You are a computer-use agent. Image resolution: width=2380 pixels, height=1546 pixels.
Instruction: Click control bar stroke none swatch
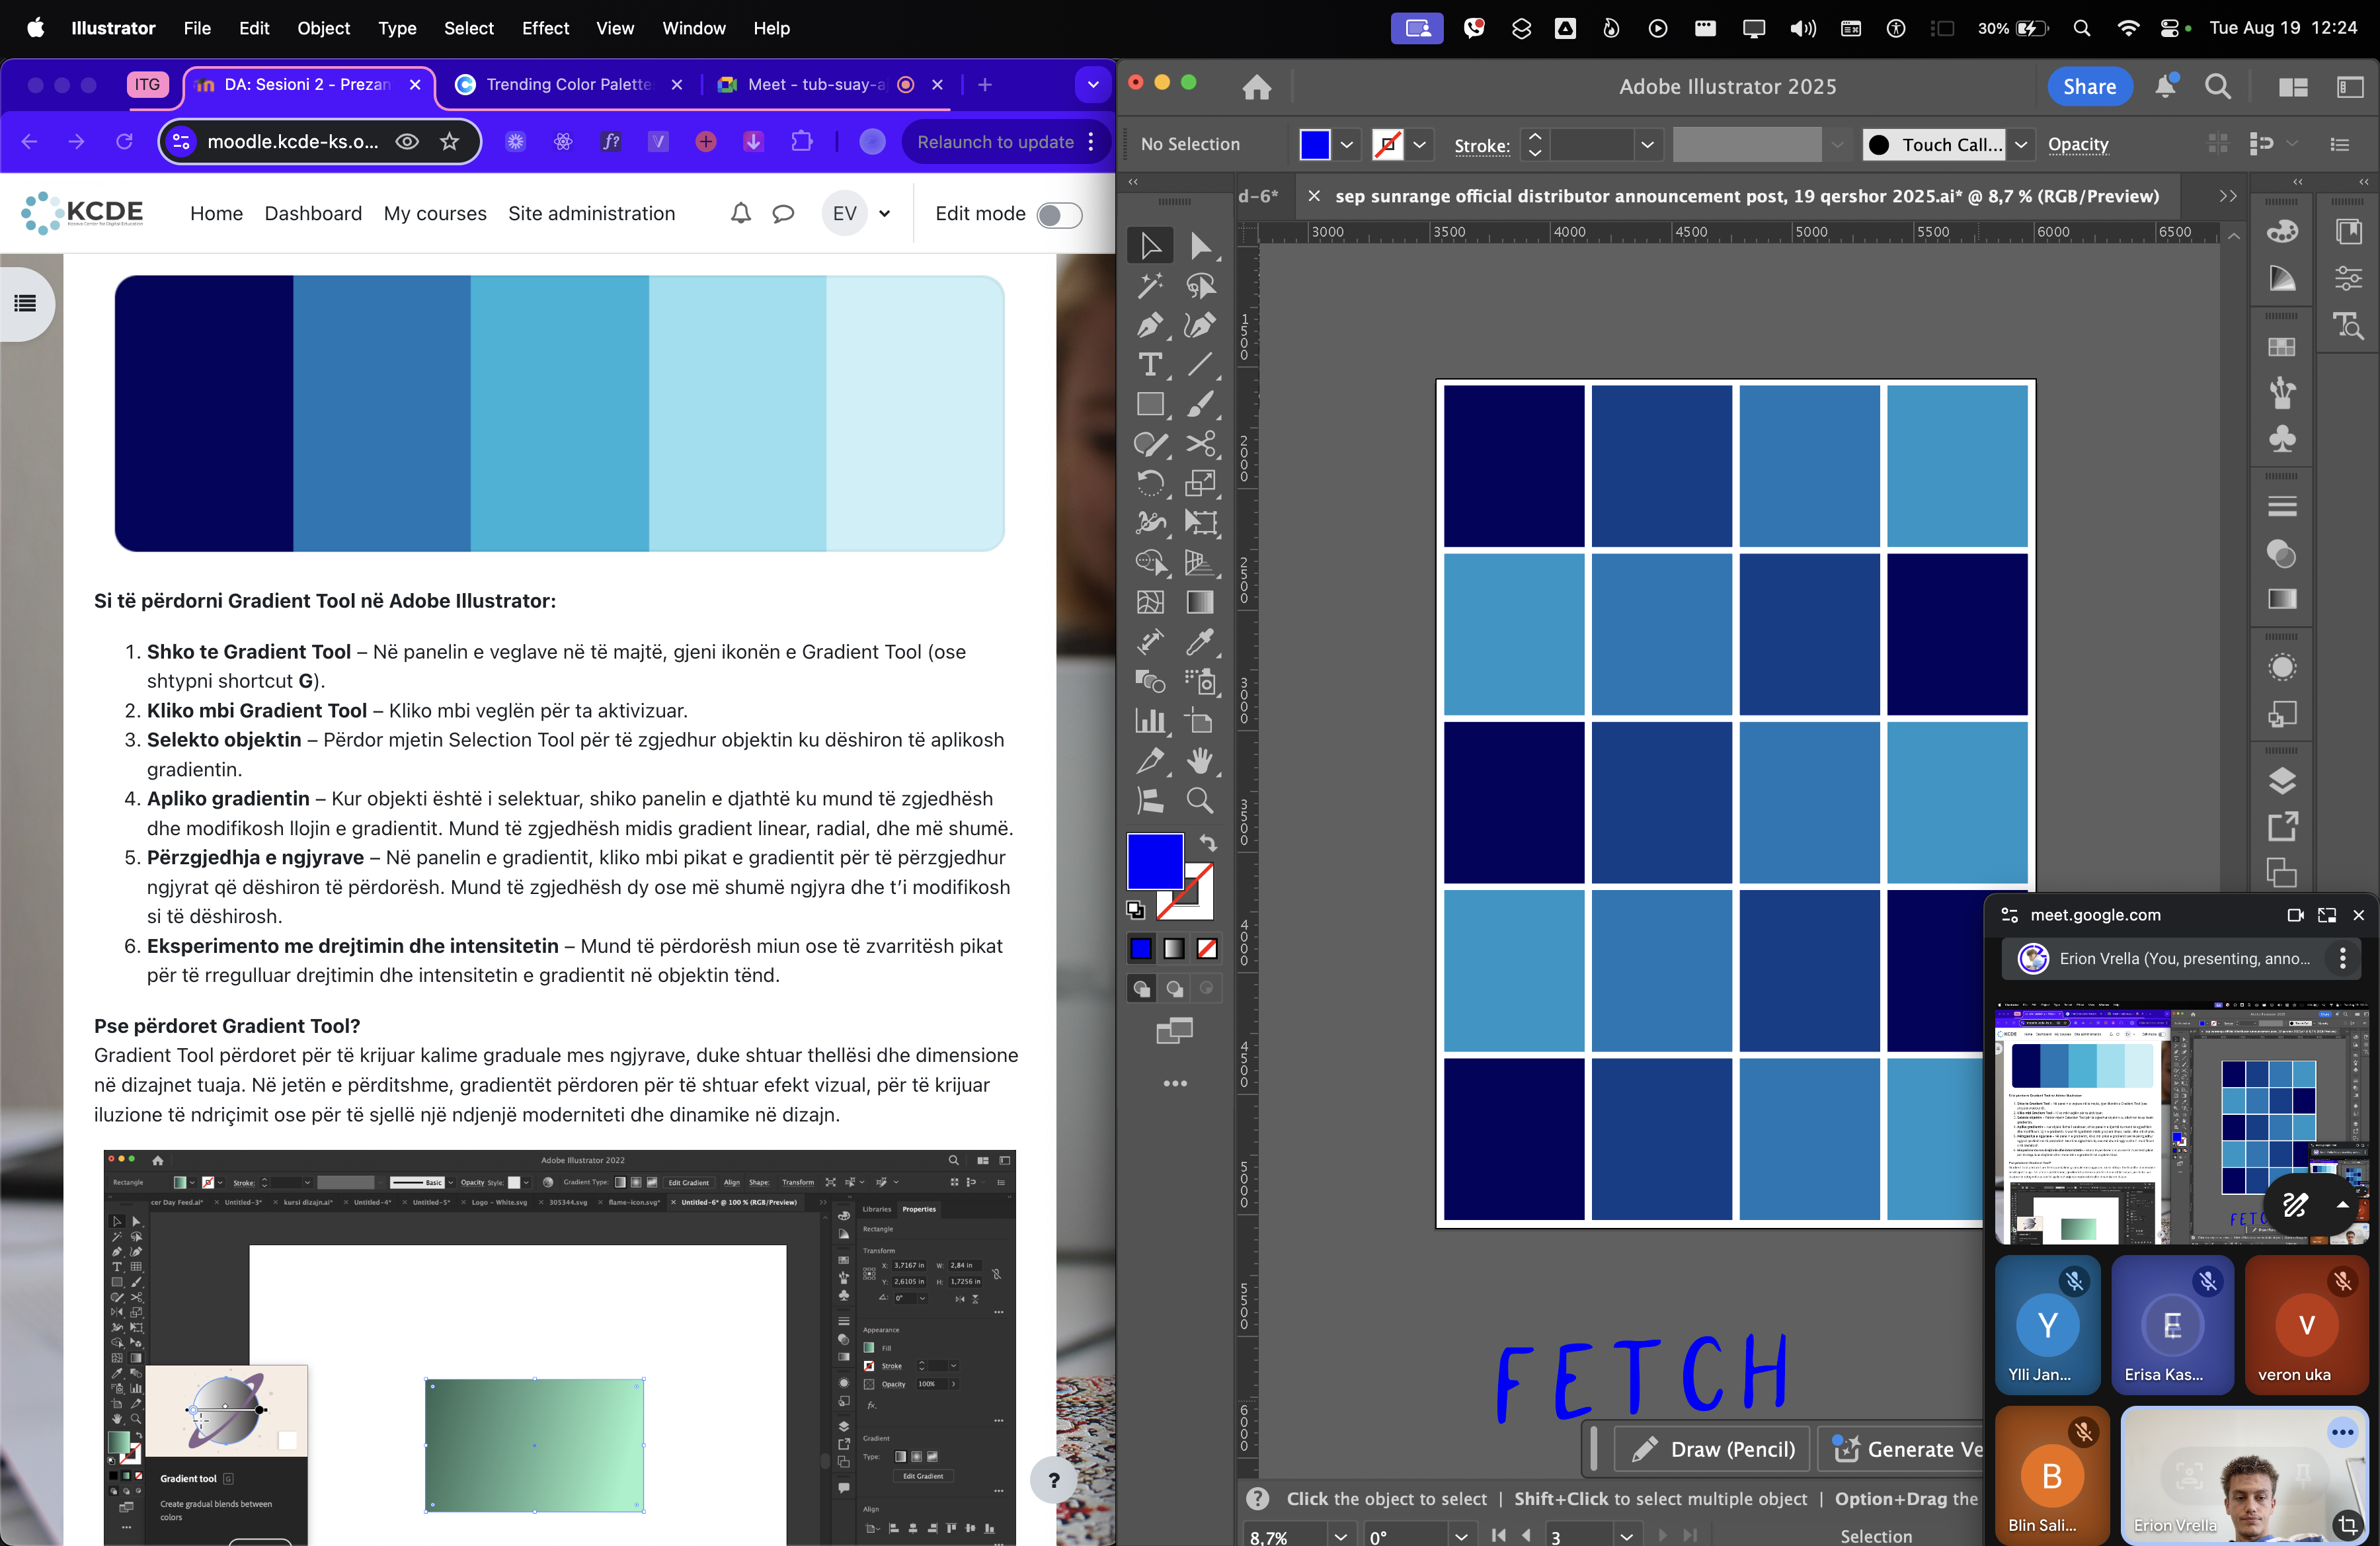pos(1387,145)
